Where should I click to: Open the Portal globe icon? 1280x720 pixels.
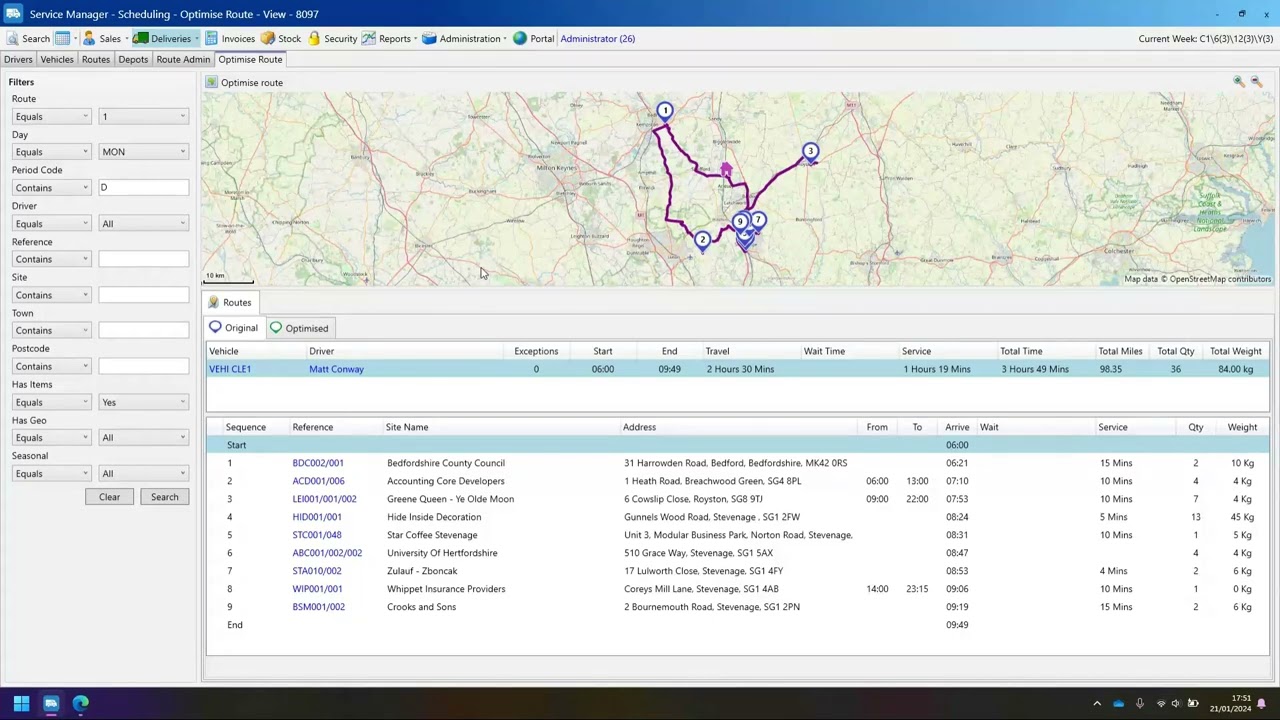pyautogui.click(x=520, y=38)
